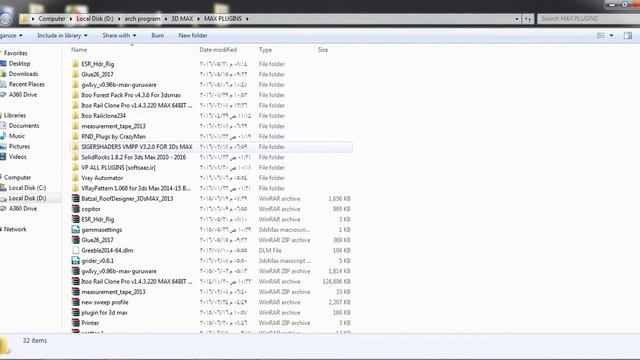
Task: Select gwIvy_v0.96b-max-guruware ZIP archive row
Action: 211,271
